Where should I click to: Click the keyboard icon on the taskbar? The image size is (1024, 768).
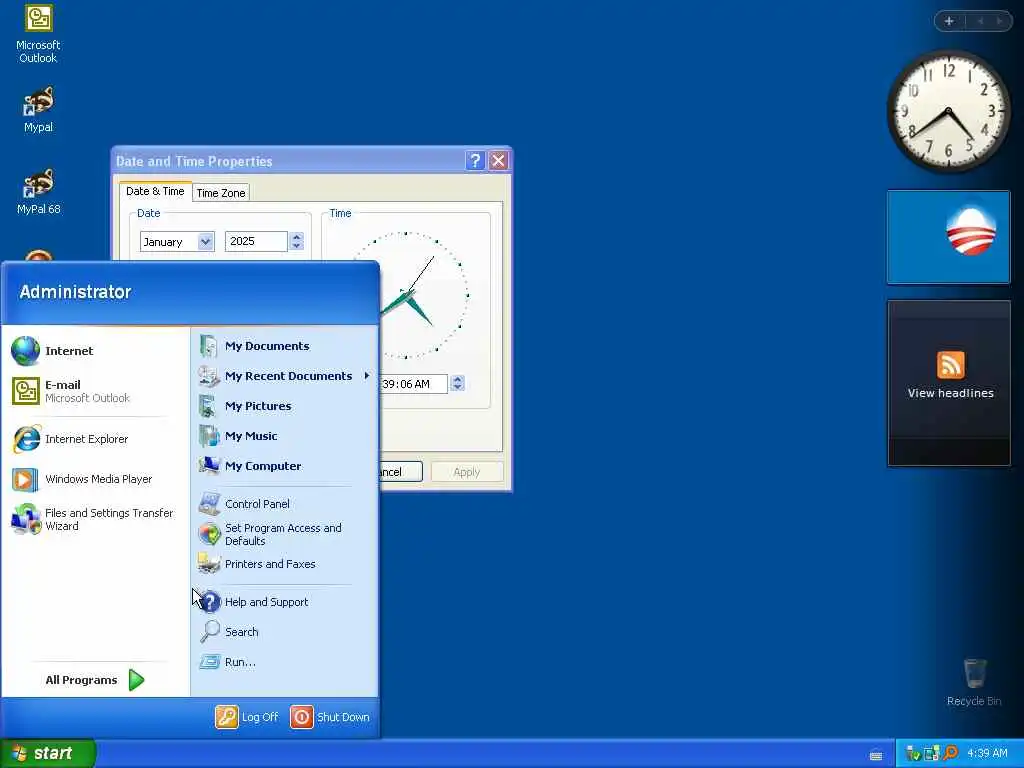(x=876, y=756)
